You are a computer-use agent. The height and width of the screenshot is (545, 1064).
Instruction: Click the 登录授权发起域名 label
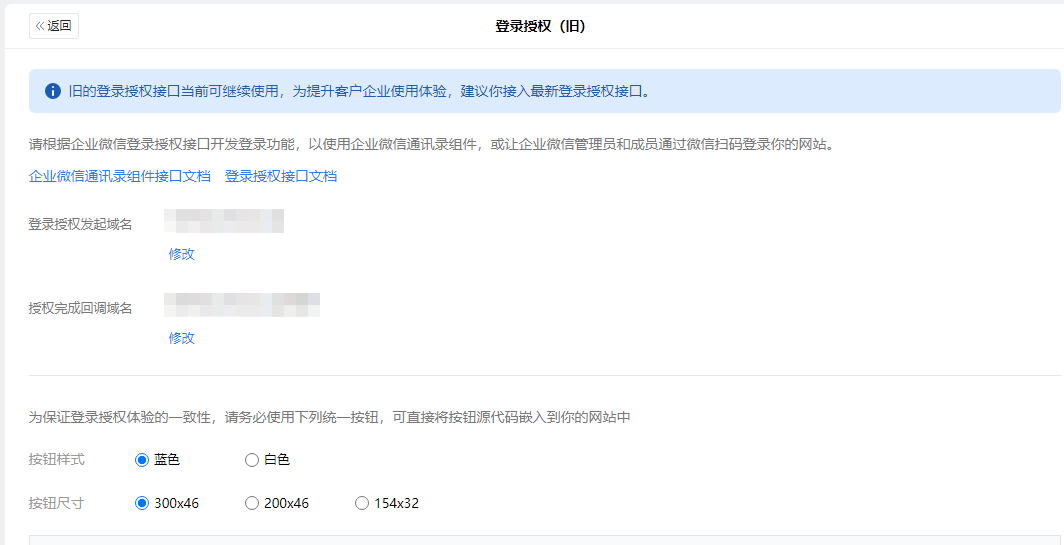(x=80, y=225)
